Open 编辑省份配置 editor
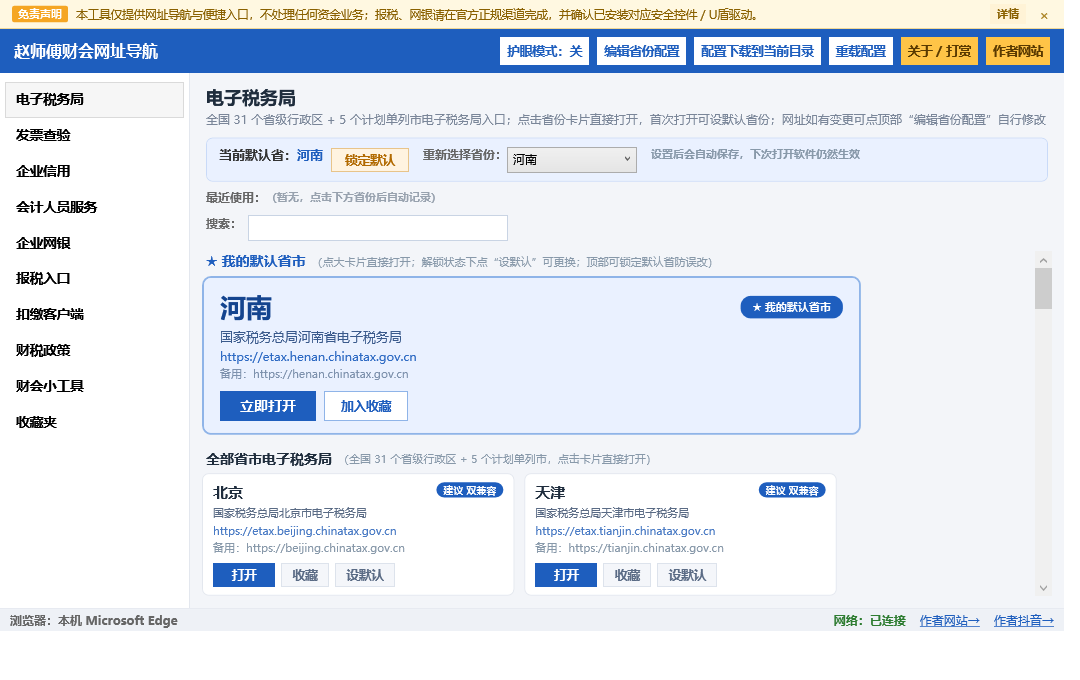 641,51
